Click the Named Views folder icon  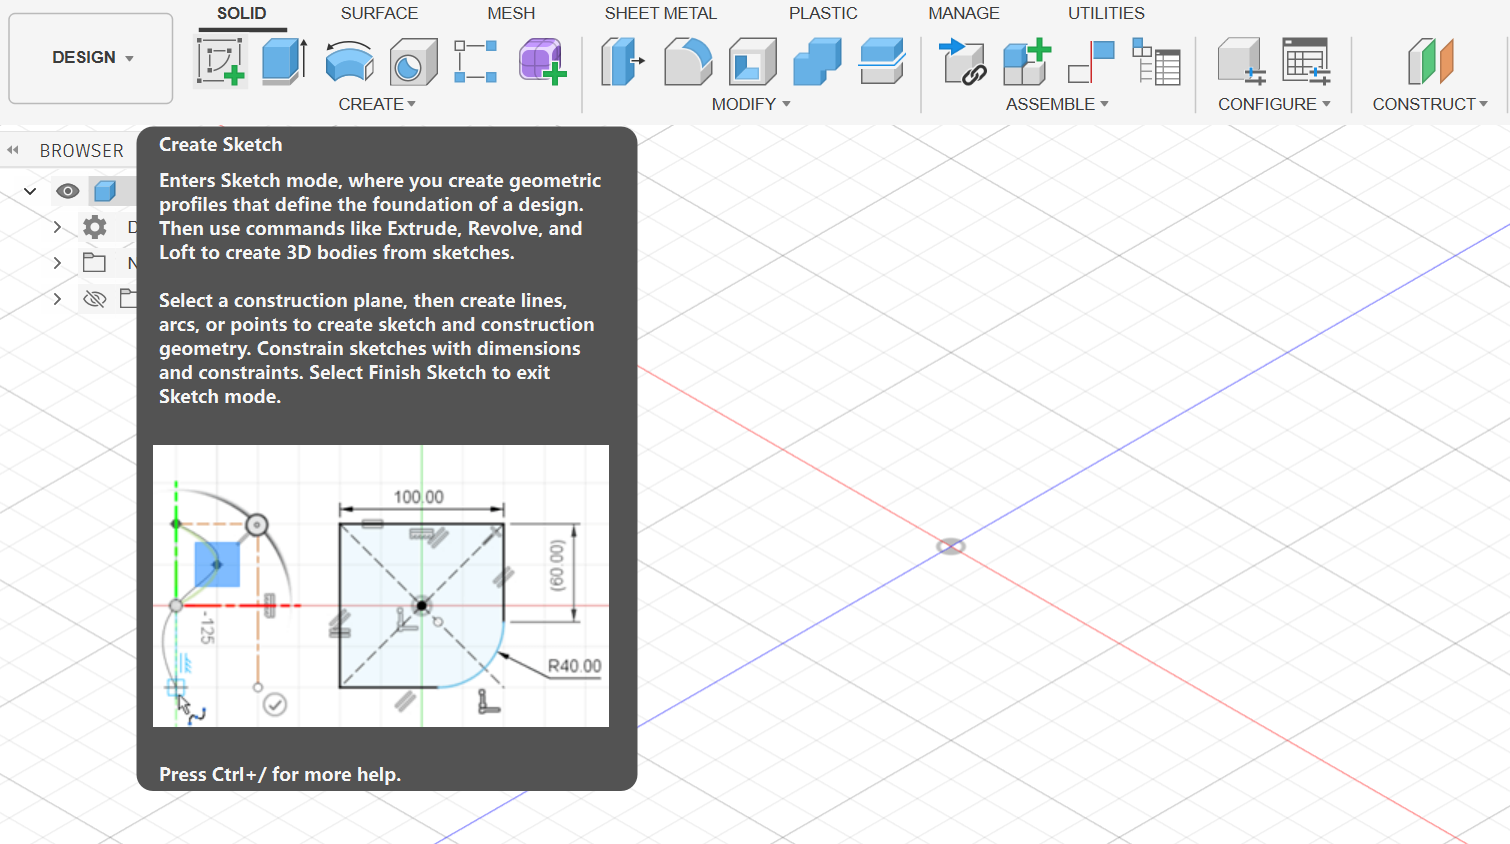(94, 263)
